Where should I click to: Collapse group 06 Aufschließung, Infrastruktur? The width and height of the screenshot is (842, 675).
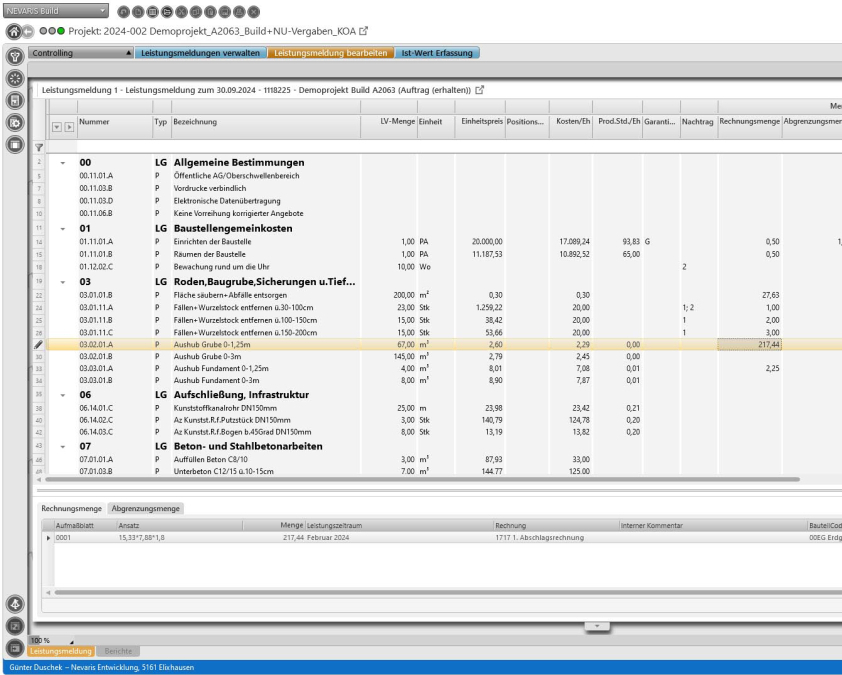(x=63, y=395)
